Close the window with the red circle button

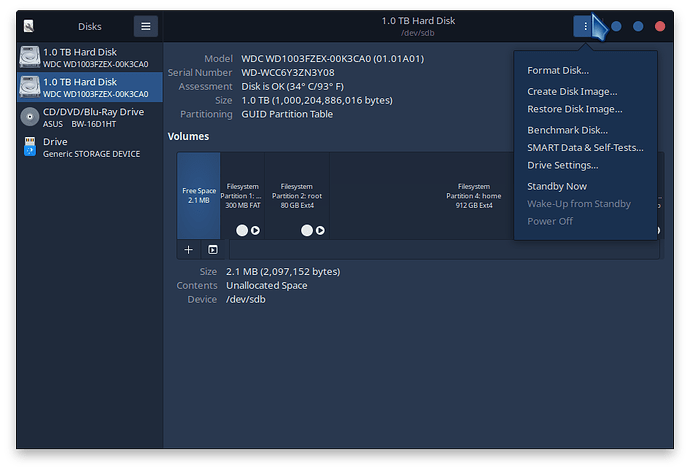[x=660, y=26]
